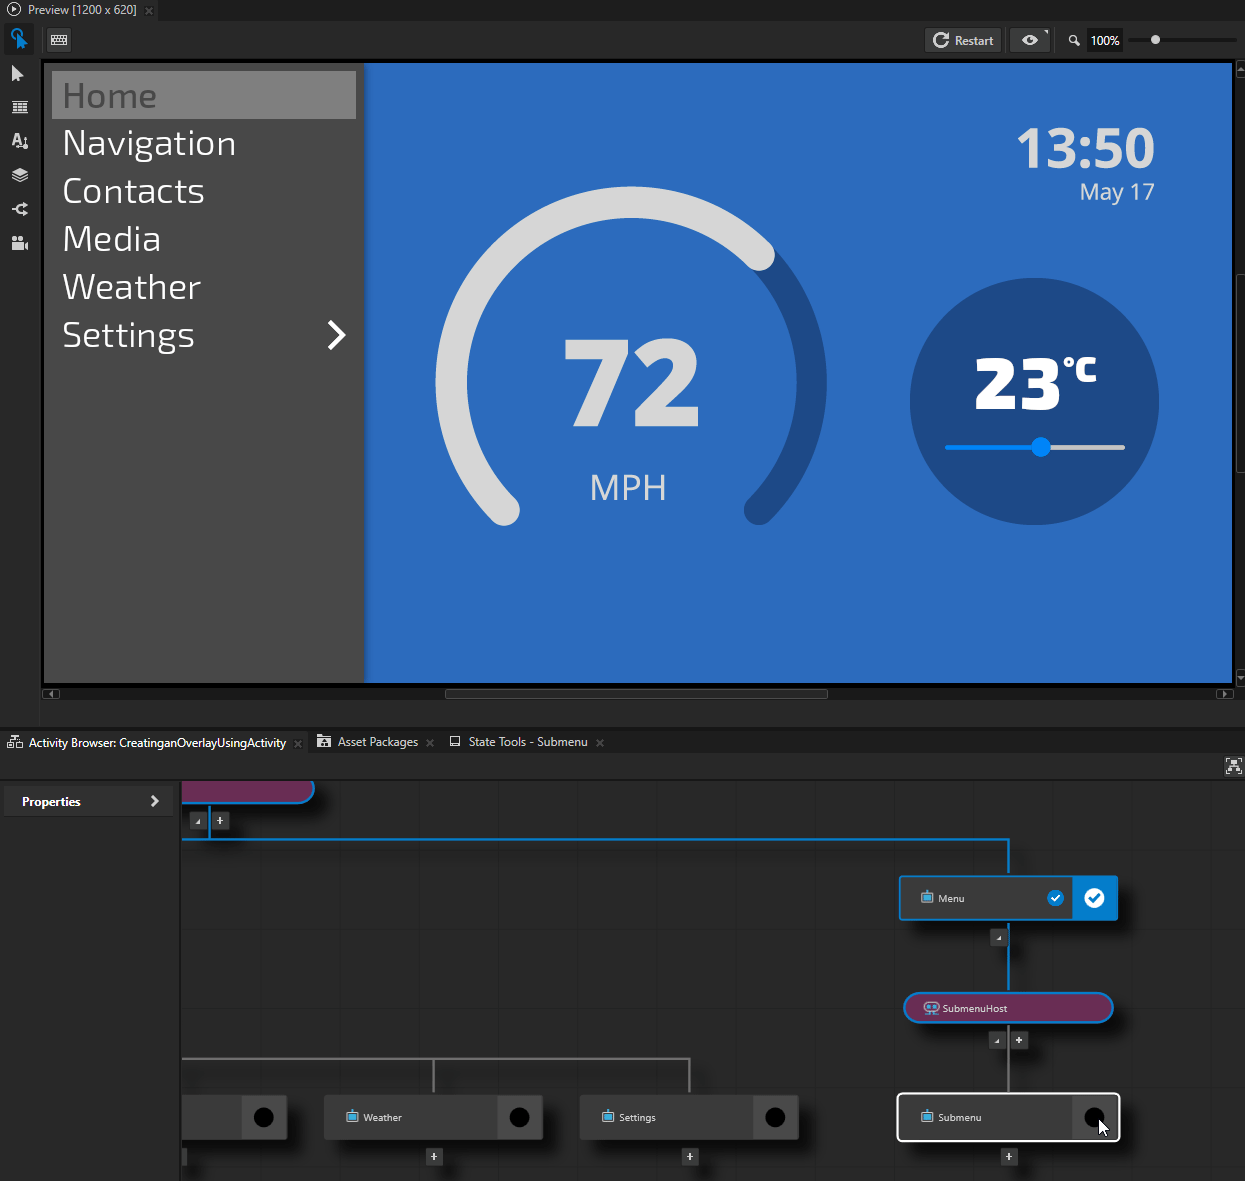Select Weather from the preview menu list
The image size is (1245, 1181).
tap(131, 287)
